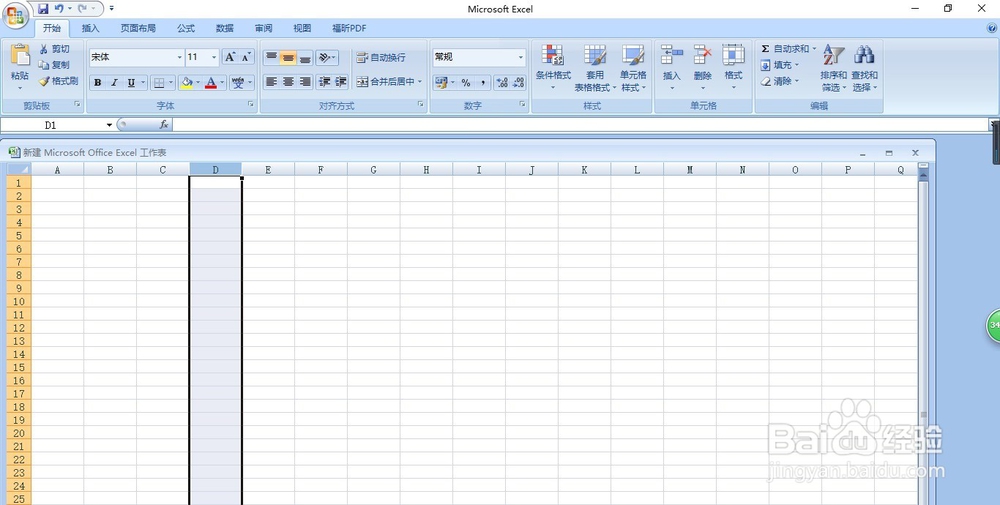
Task: Decrease font size with the small A
Action: (246, 57)
